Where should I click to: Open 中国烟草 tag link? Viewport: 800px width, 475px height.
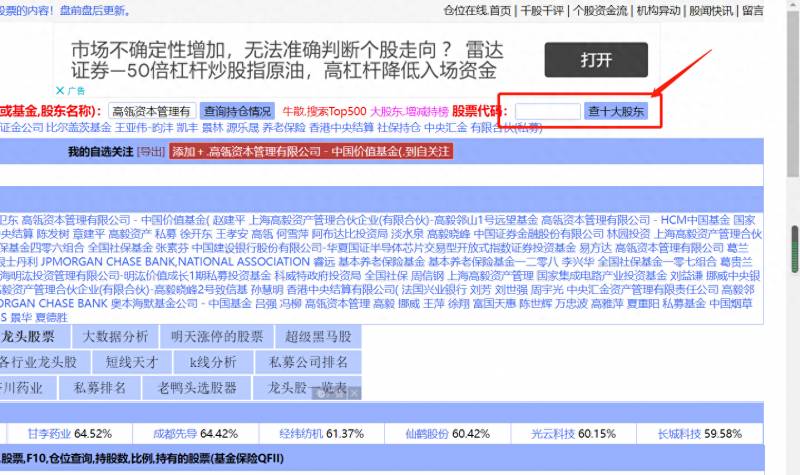(731, 303)
